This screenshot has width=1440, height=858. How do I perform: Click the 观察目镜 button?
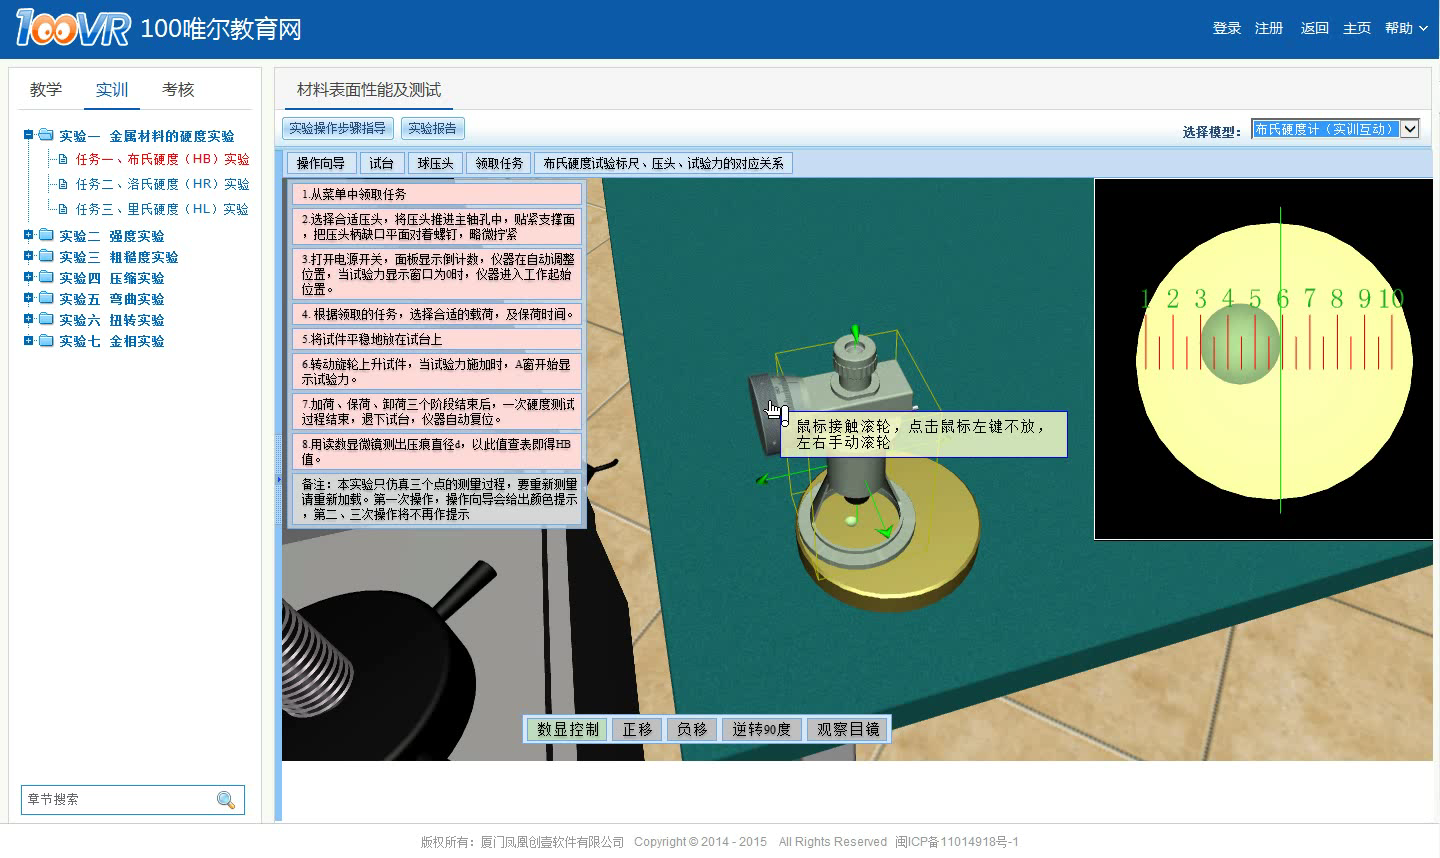coord(848,729)
